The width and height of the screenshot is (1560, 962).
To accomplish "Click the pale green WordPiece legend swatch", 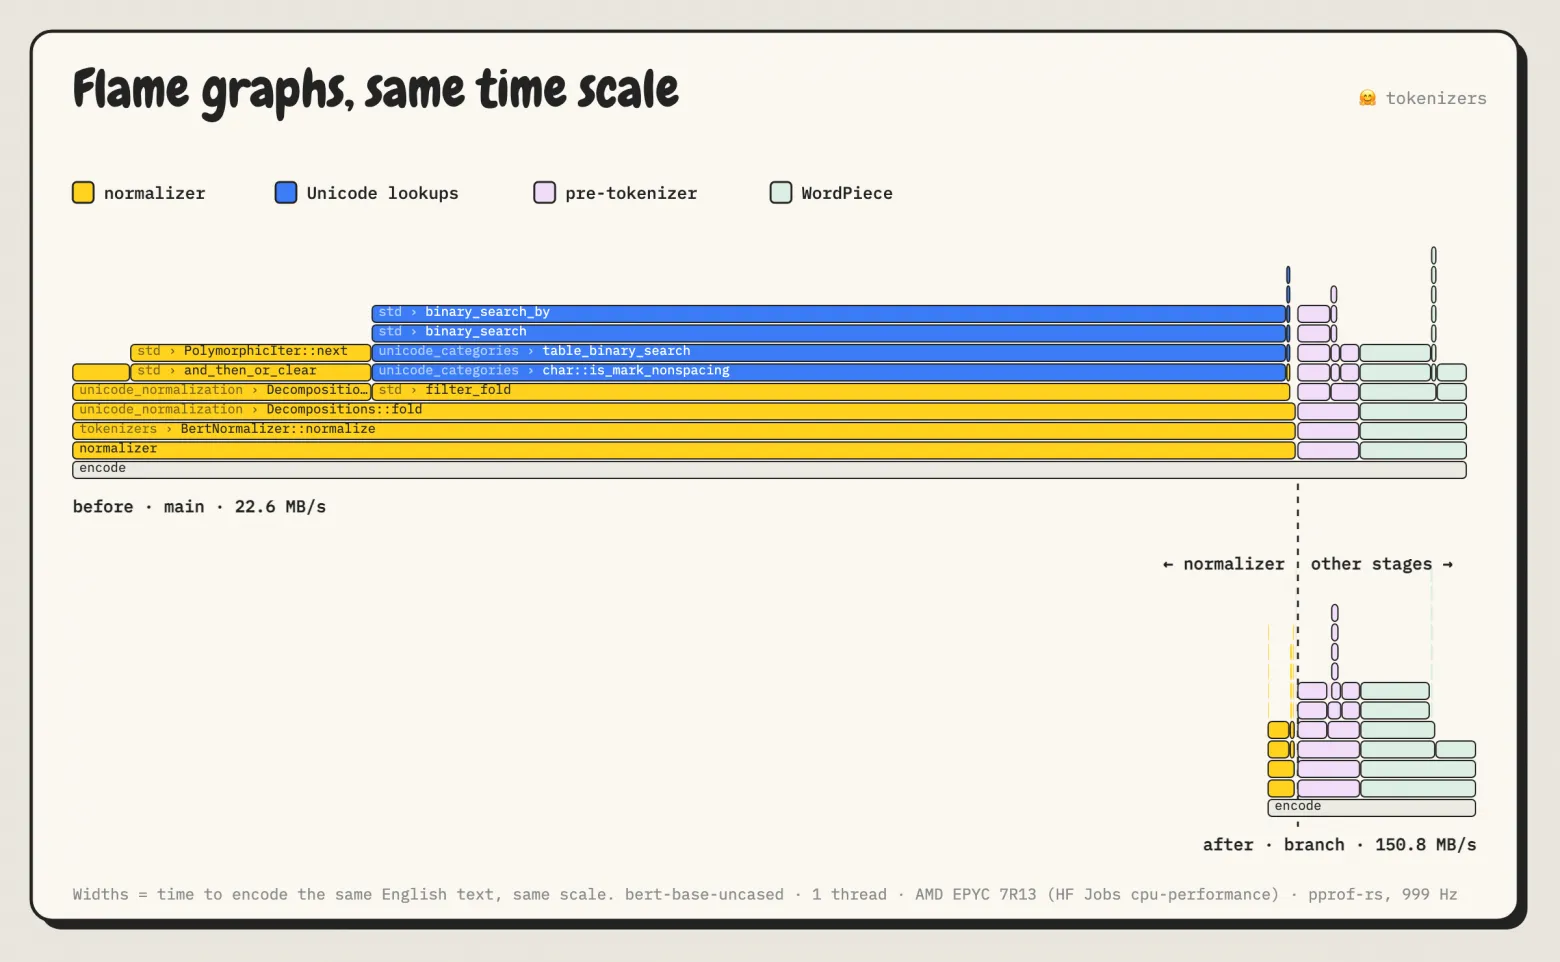I will [x=781, y=193].
